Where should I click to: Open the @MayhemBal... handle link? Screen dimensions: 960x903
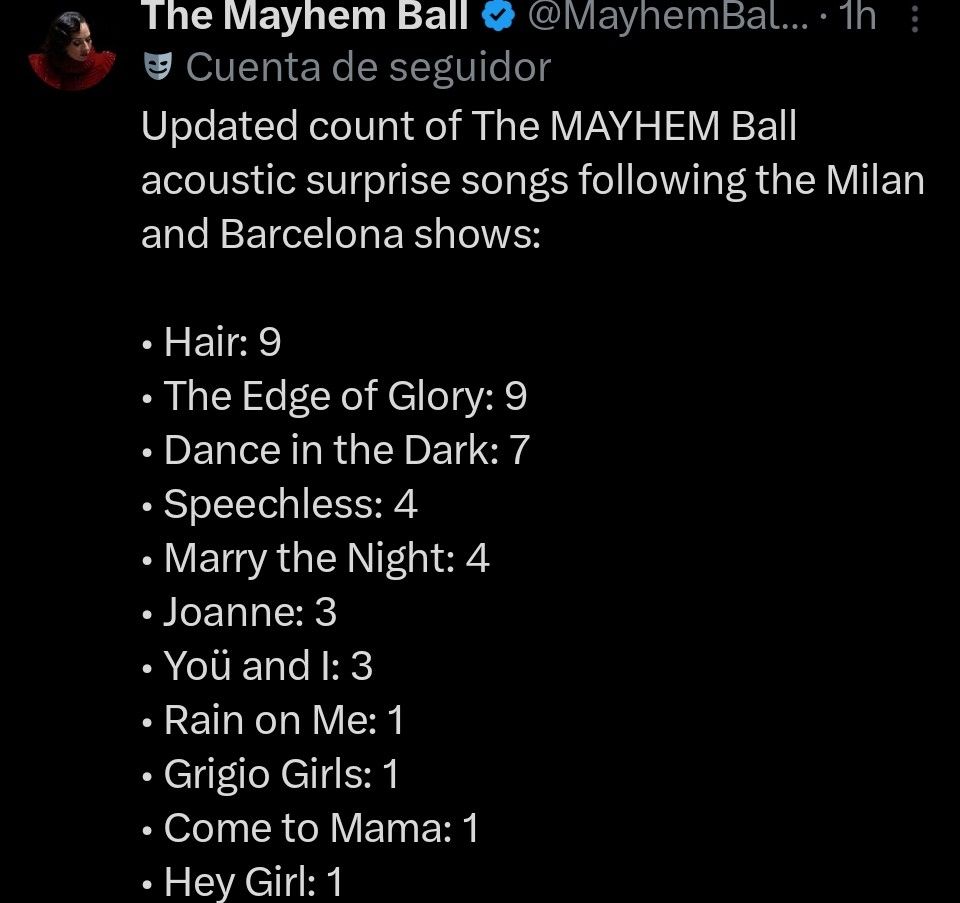666,15
